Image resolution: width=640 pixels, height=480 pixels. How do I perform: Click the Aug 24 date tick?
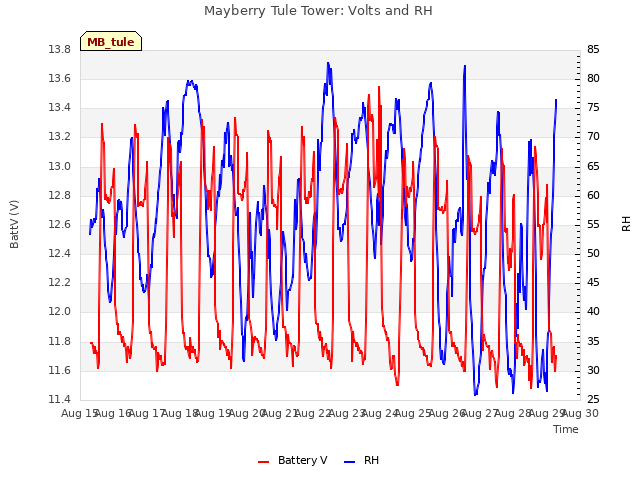click(x=380, y=414)
